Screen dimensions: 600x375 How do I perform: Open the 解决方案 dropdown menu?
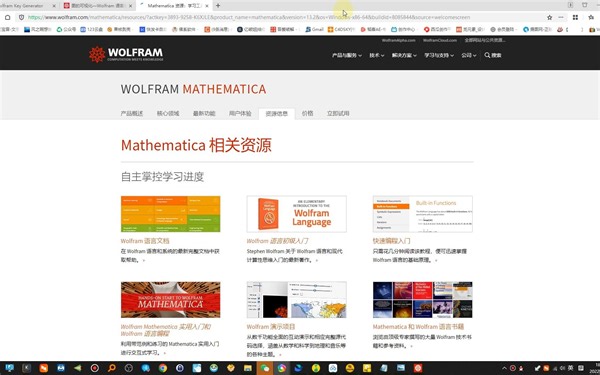(x=404, y=55)
